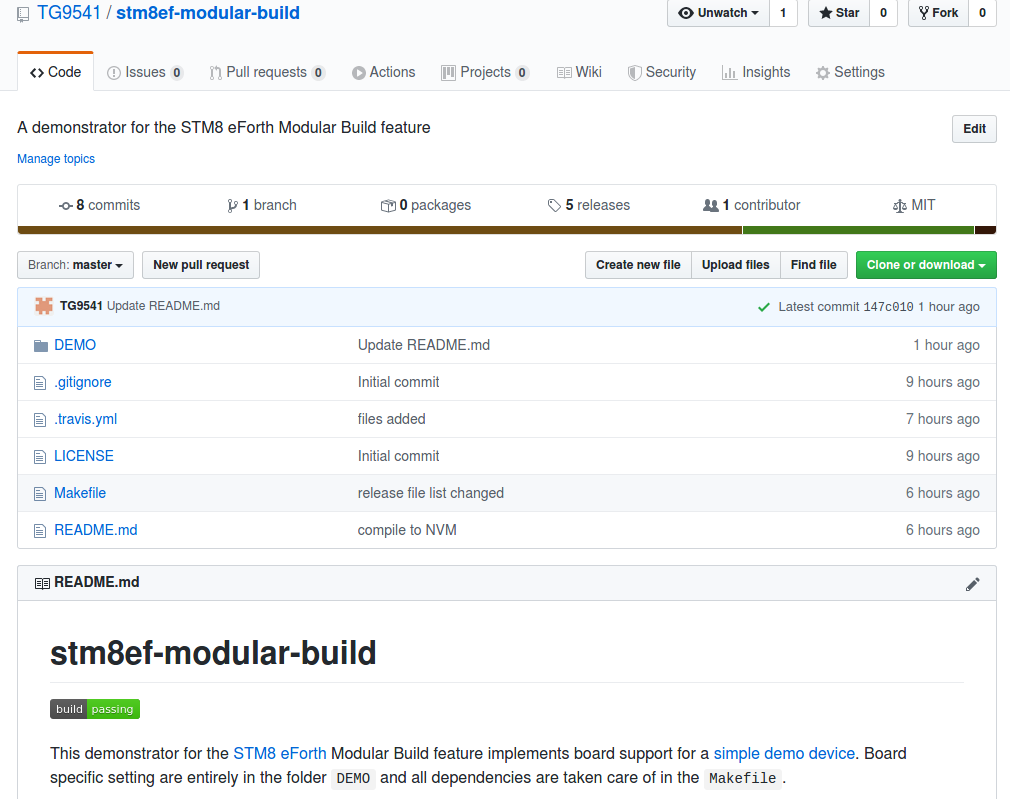1010x799 pixels.
Task: Click the Makefile file icon
Action: 40,494
